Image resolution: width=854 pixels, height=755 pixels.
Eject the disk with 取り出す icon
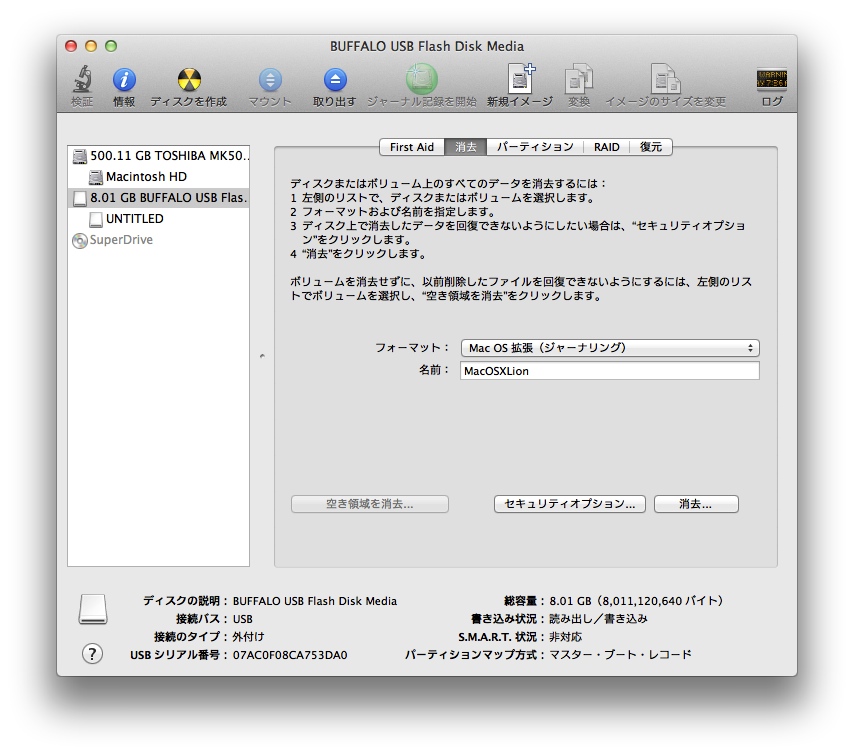pos(335,80)
